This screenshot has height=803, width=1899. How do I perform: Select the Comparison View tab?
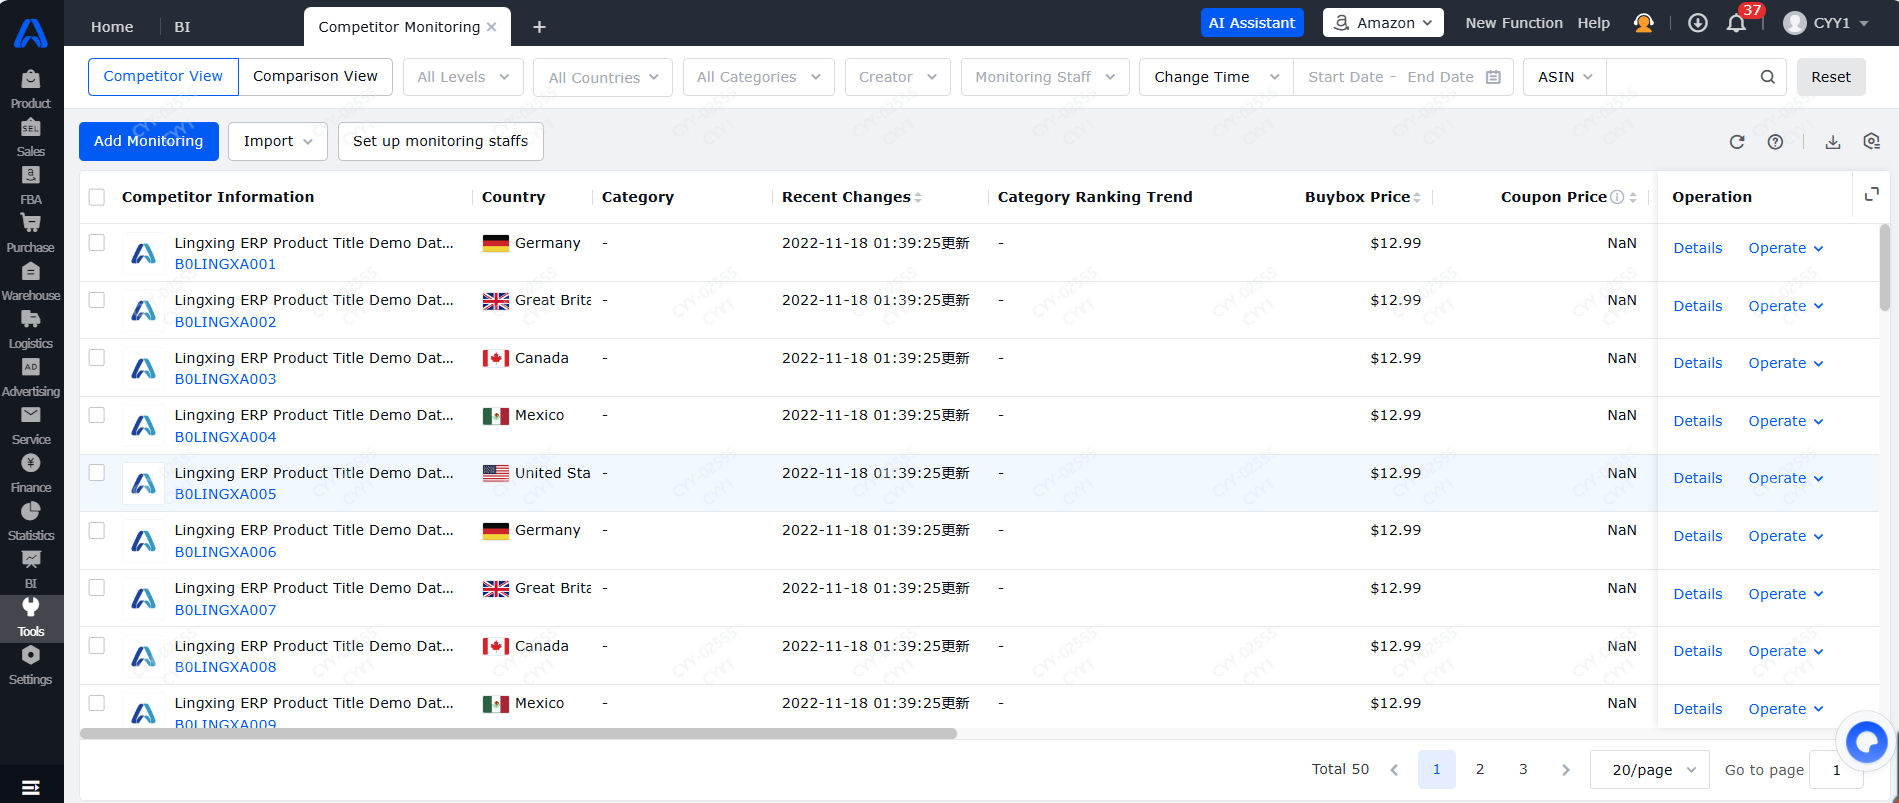tap(315, 77)
